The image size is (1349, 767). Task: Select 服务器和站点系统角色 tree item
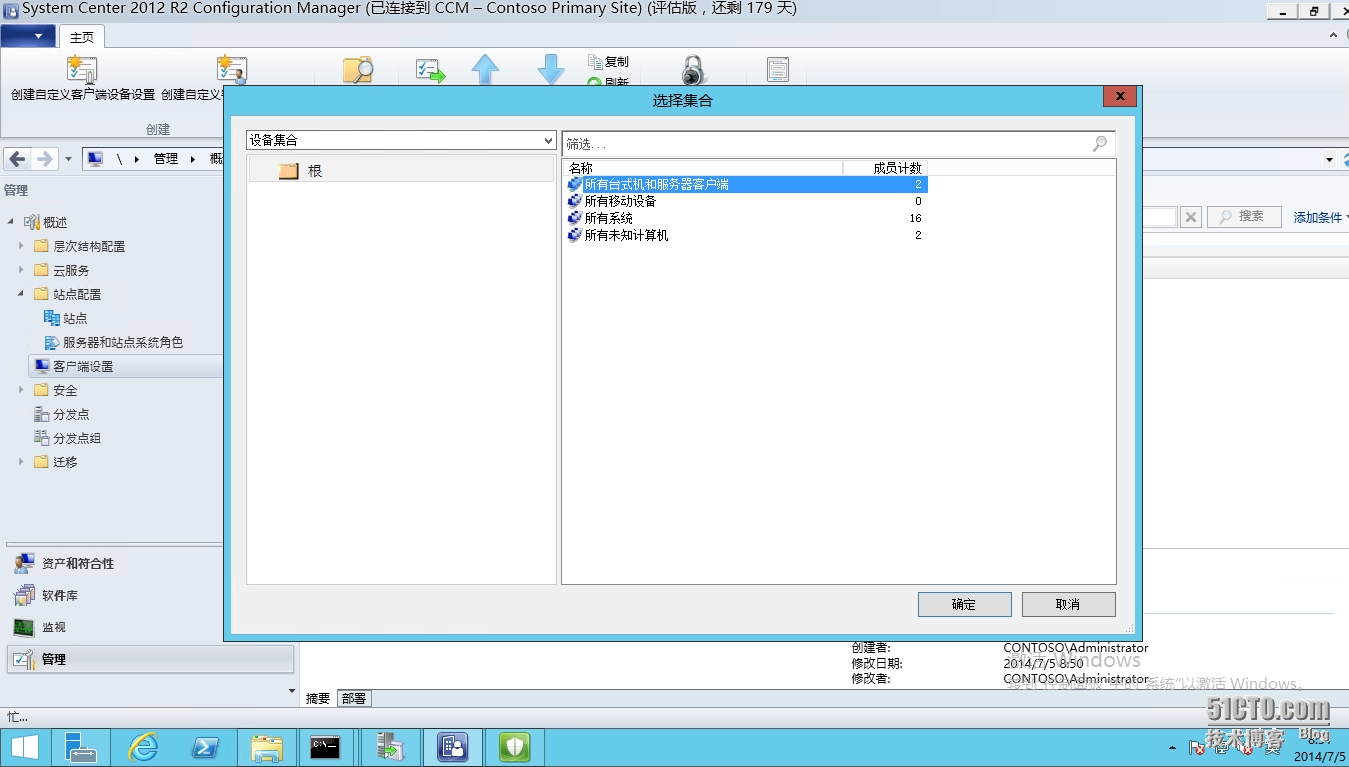click(x=114, y=342)
